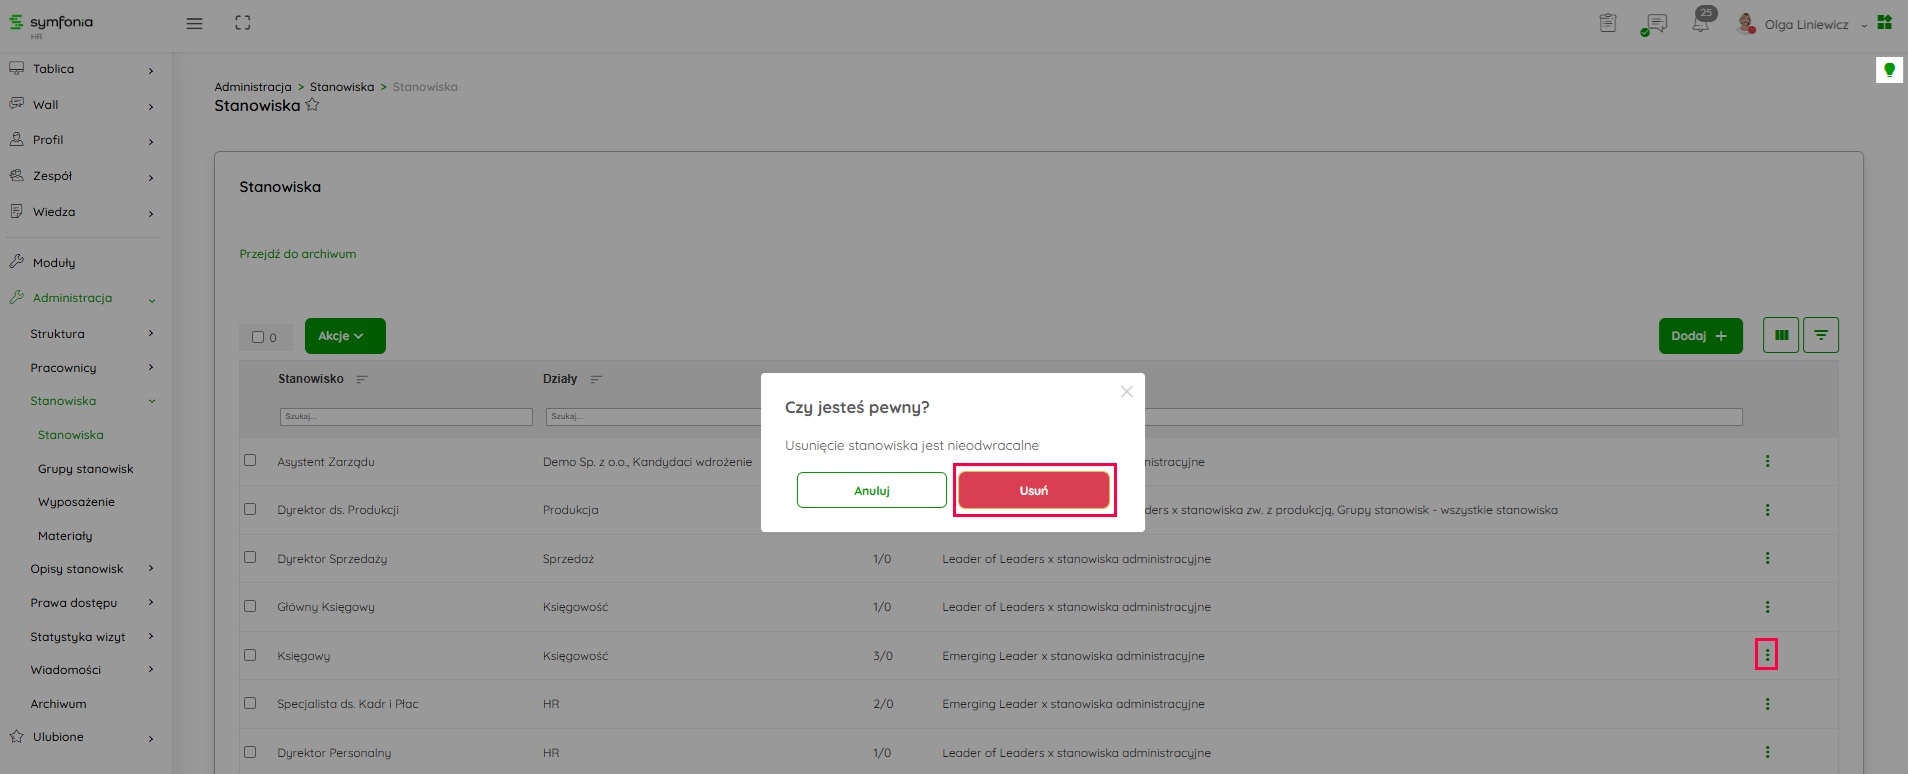Viewport: 1908px width, 774px height.
Task: Toggle fullscreen mode icon
Action: point(243,23)
